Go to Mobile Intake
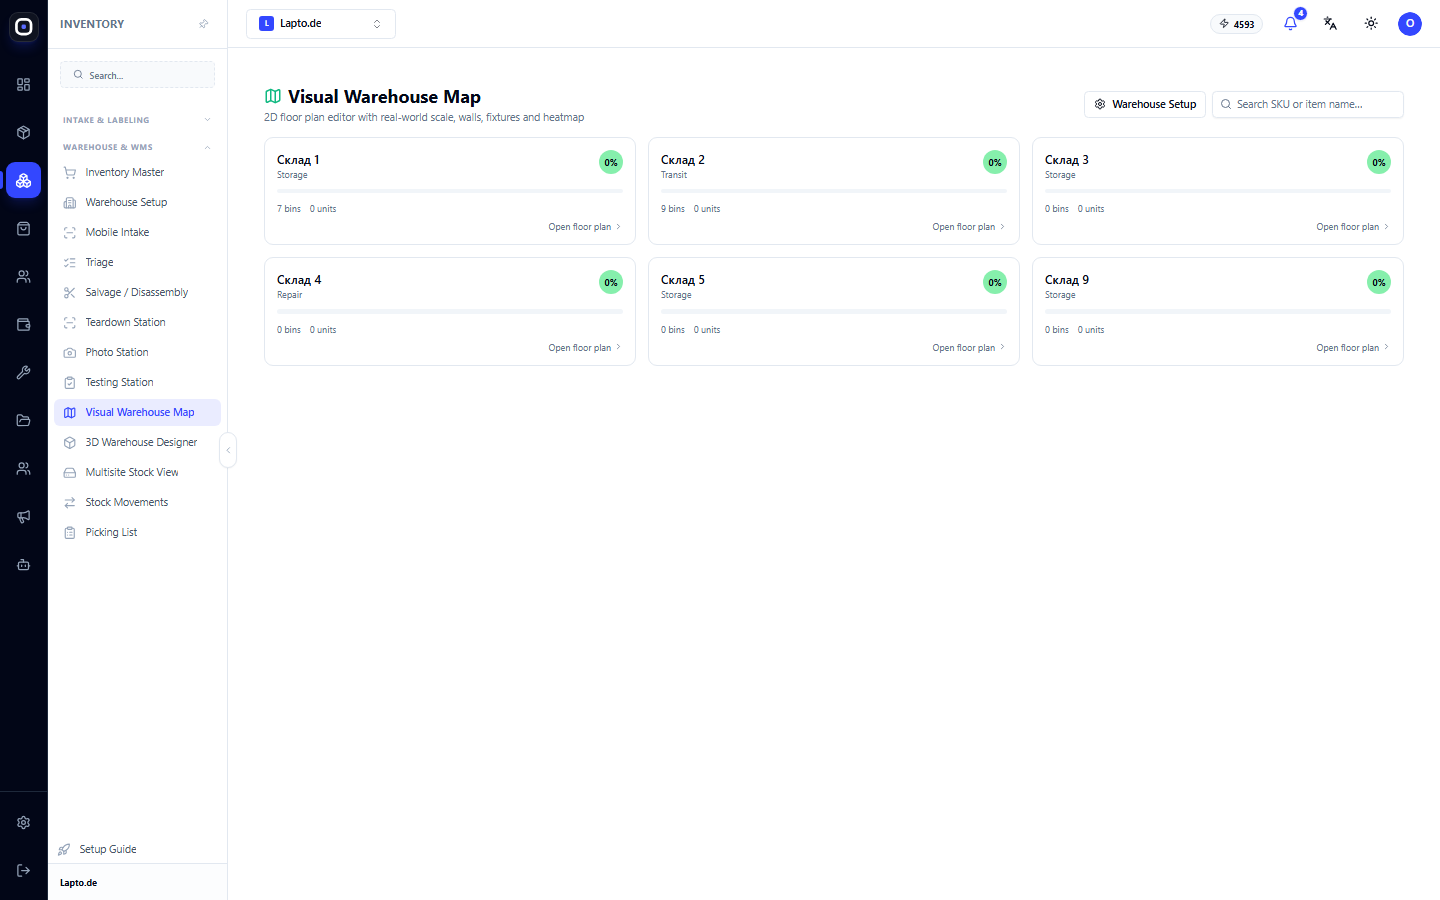This screenshot has height=900, width=1440. coord(137,233)
